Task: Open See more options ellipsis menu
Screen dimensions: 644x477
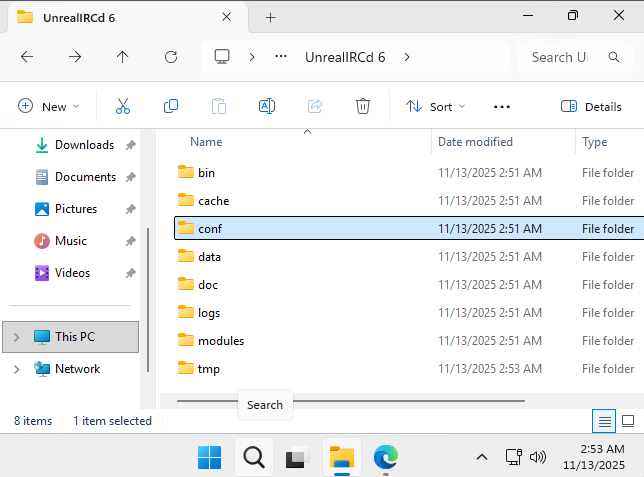Action: pyautogui.click(x=502, y=106)
